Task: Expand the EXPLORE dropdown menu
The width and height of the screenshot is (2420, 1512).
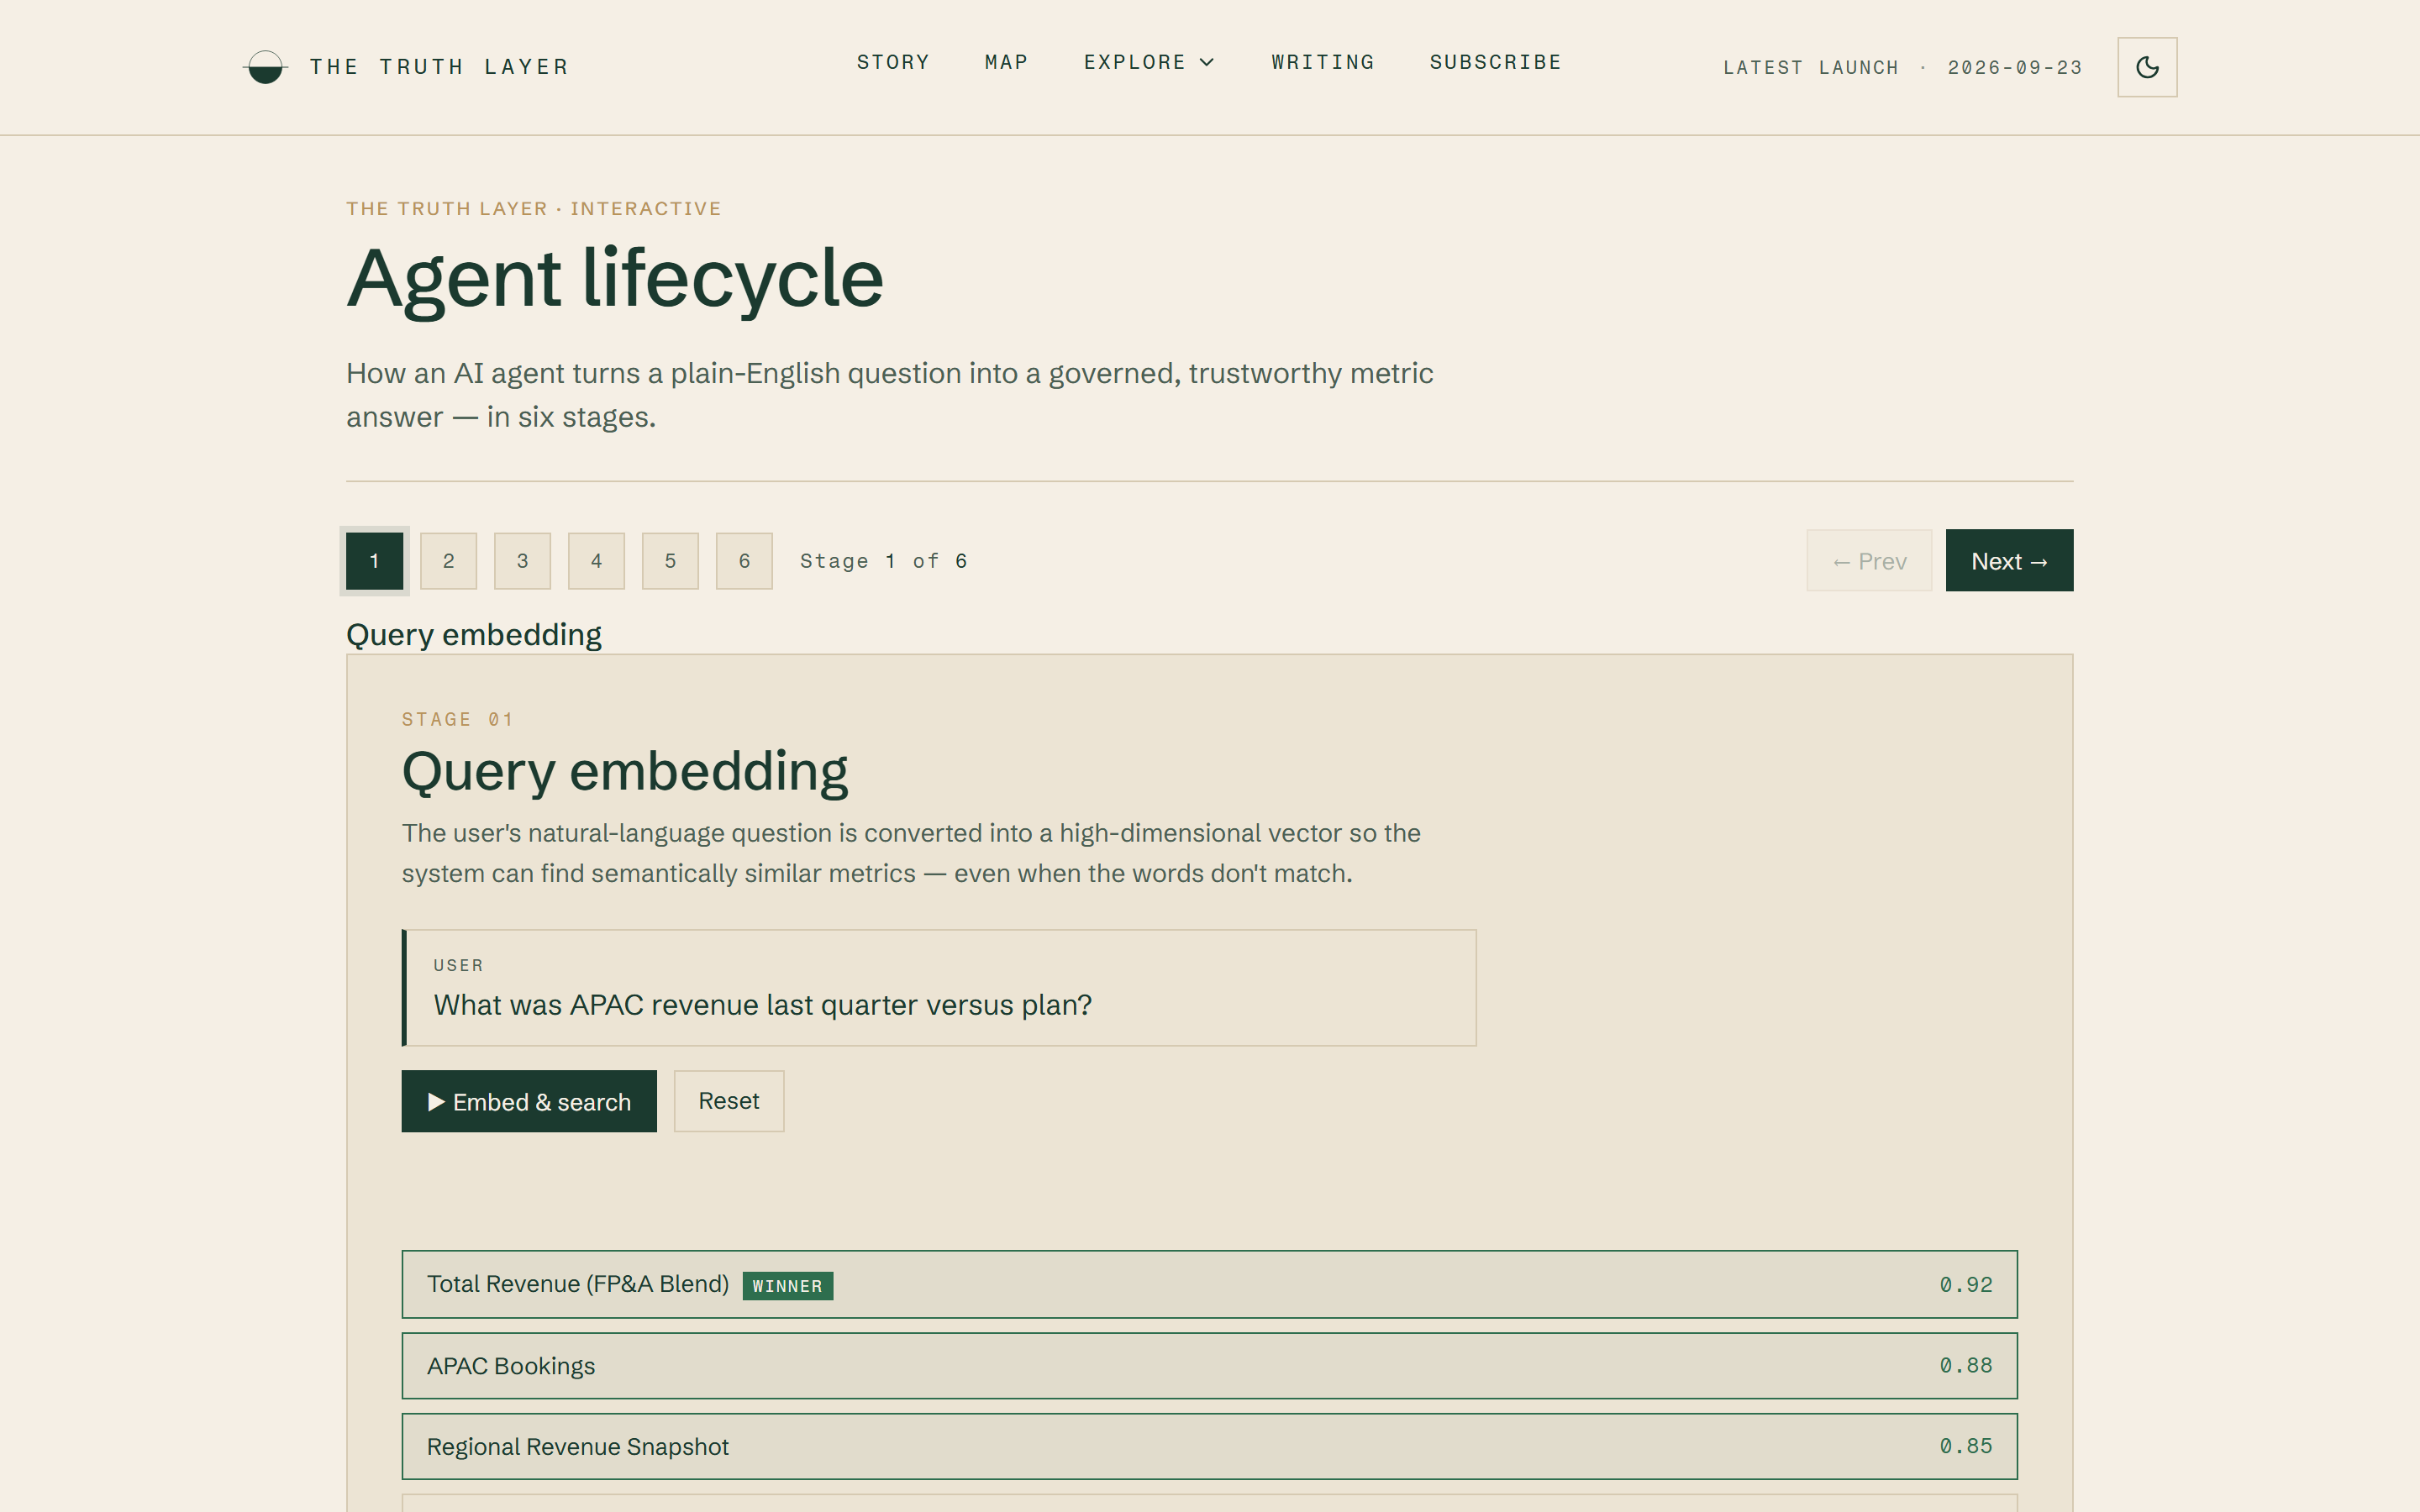Action: (1149, 62)
